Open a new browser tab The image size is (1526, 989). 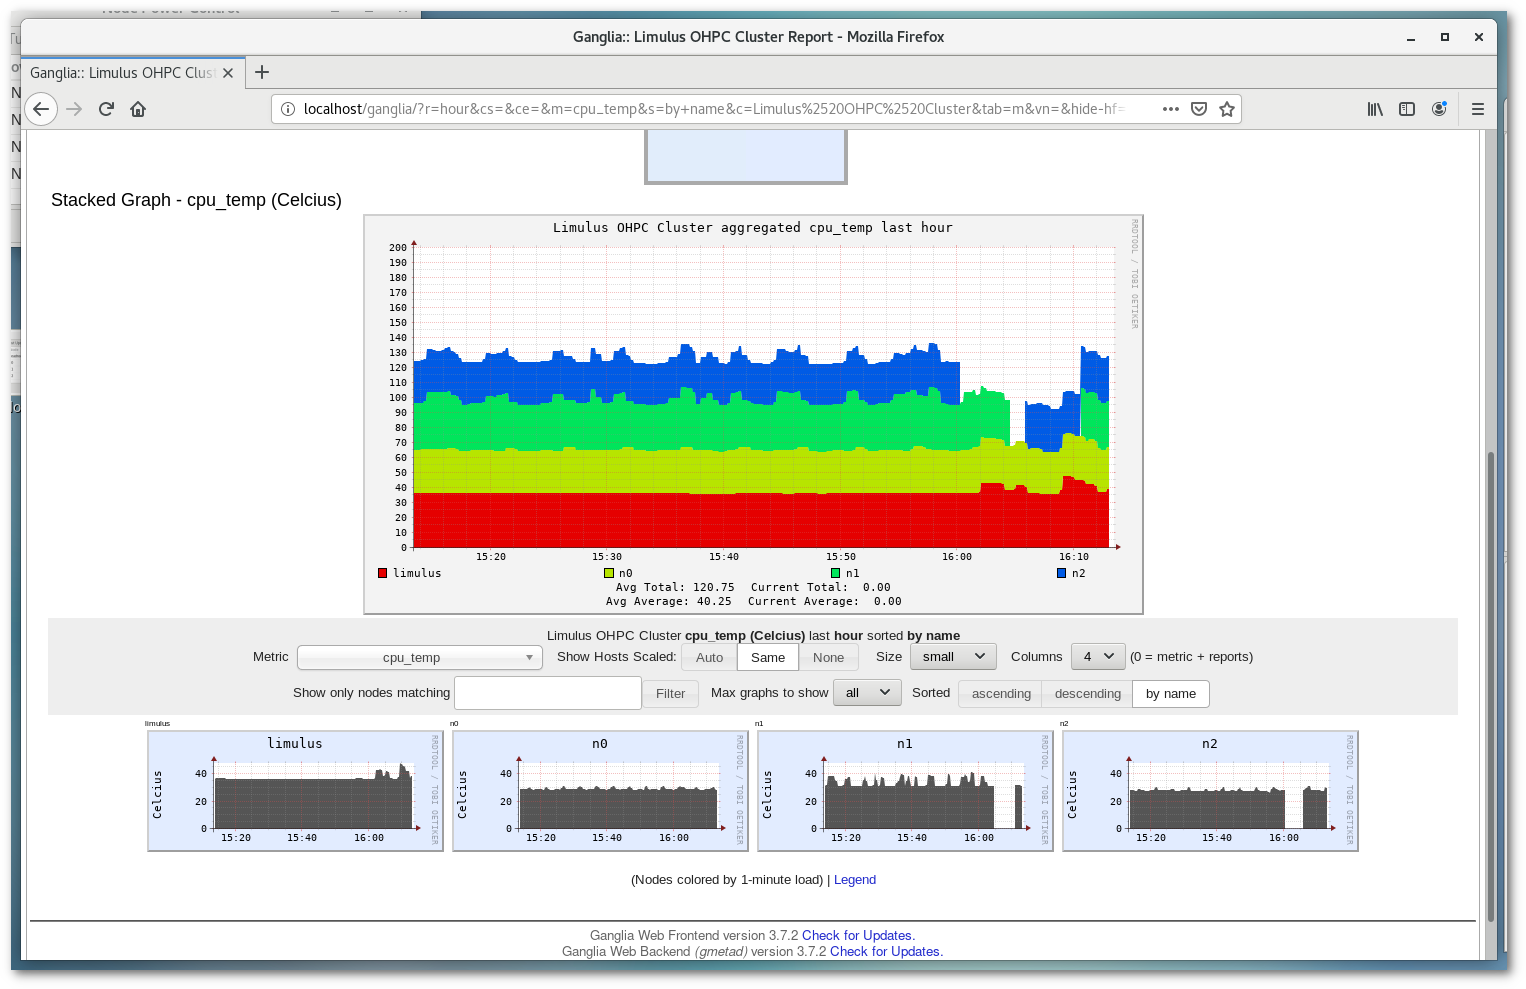click(x=262, y=72)
